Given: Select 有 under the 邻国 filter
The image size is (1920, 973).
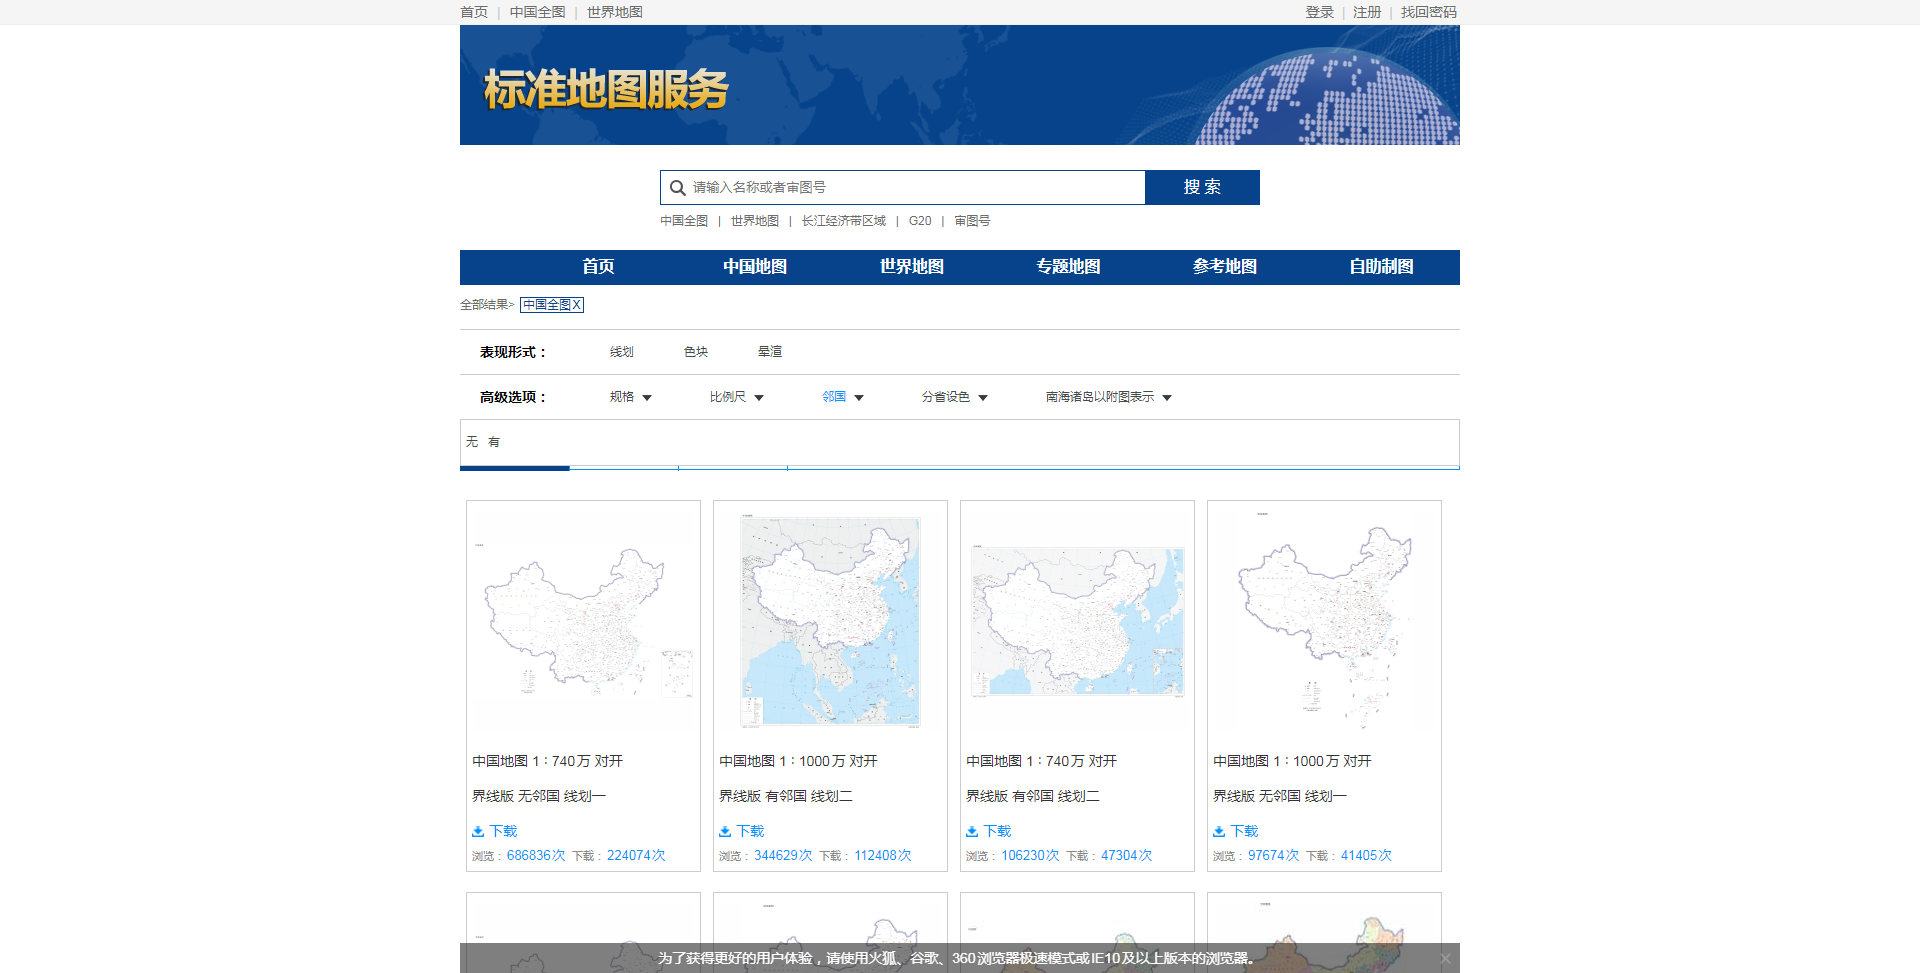Looking at the screenshot, I should pyautogui.click(x=492, y=441).
